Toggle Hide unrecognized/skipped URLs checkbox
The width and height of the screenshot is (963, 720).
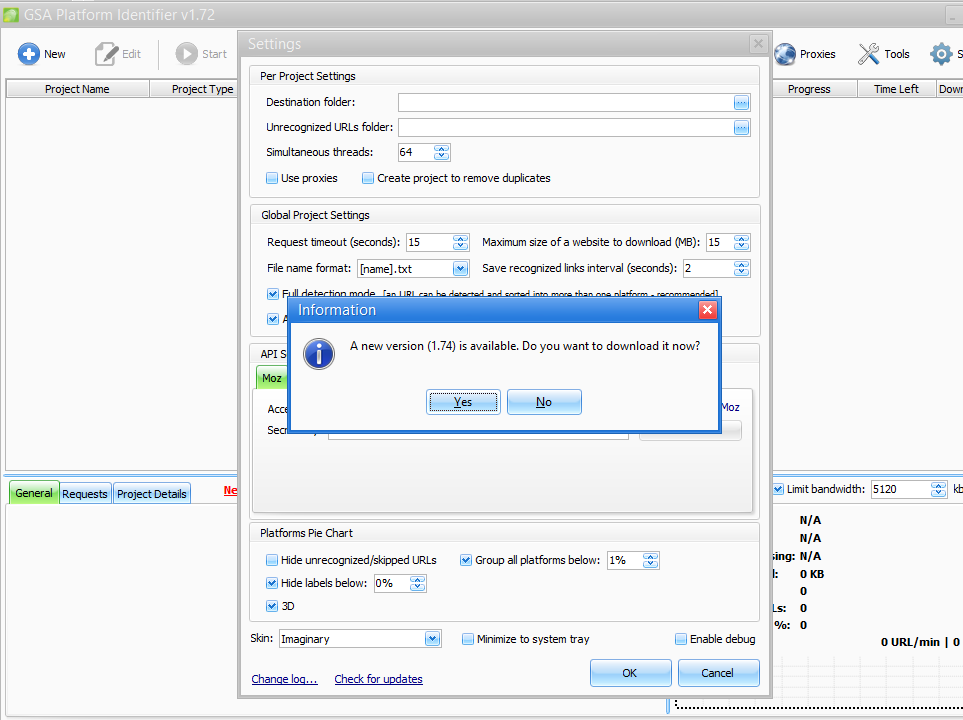point(271,560)
